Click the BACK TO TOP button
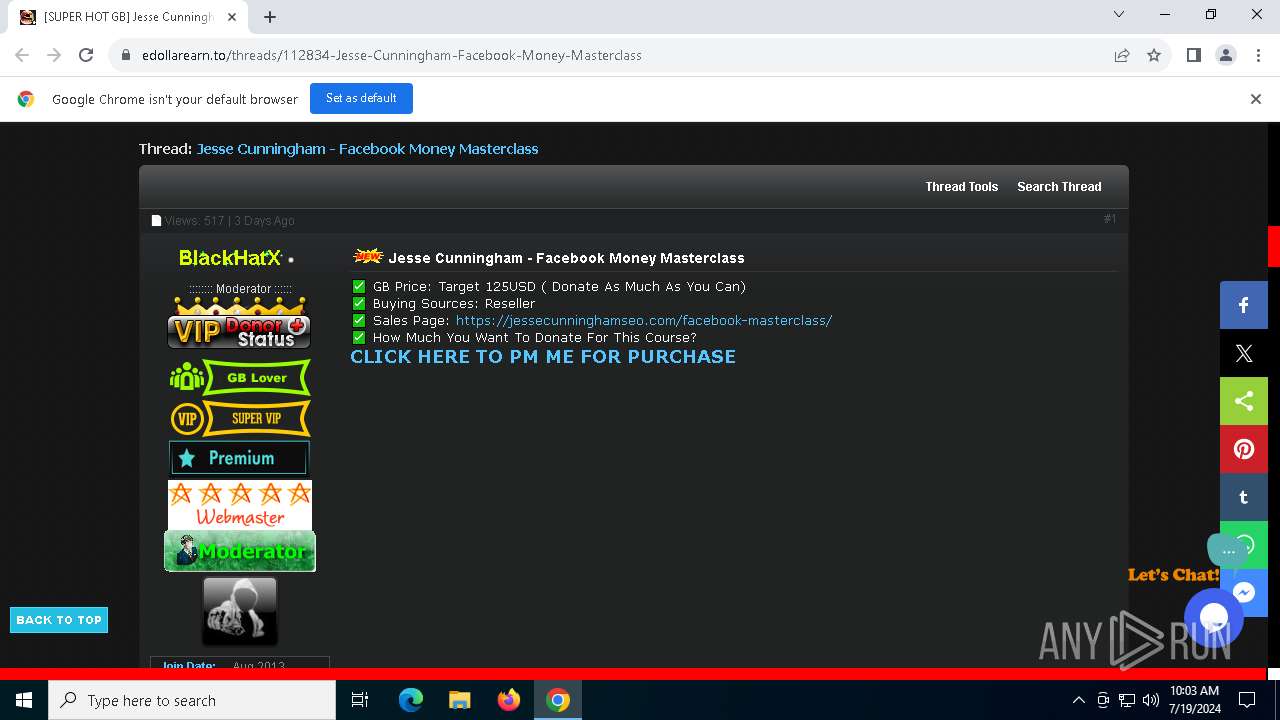1280x720 pixels. pyautogui.click(x=59, y=620)
